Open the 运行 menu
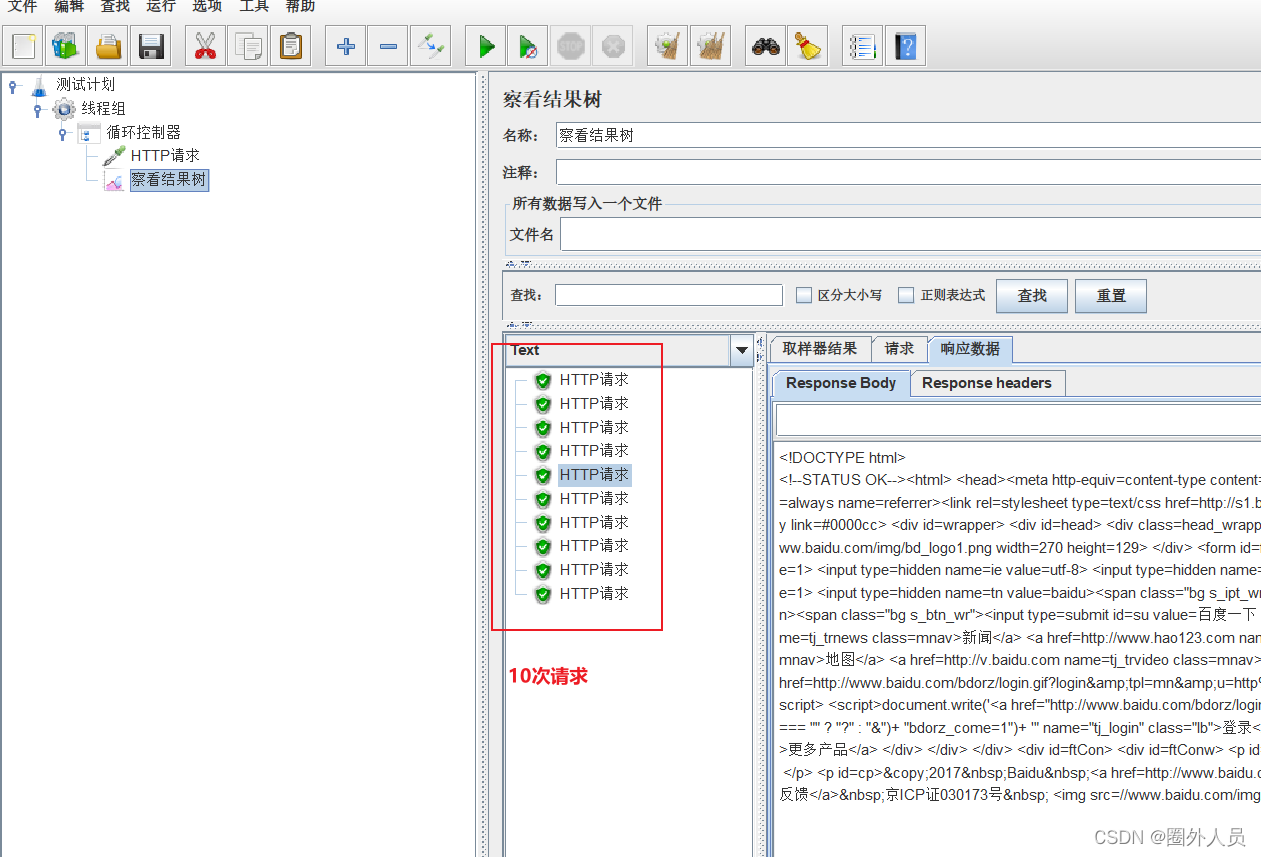 click(161, 7)
